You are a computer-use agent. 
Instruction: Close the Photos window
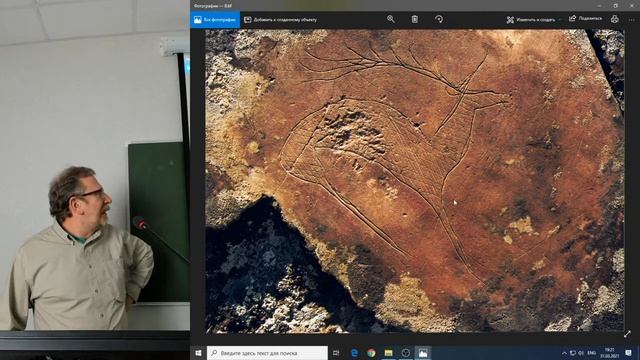coord(632,6)
